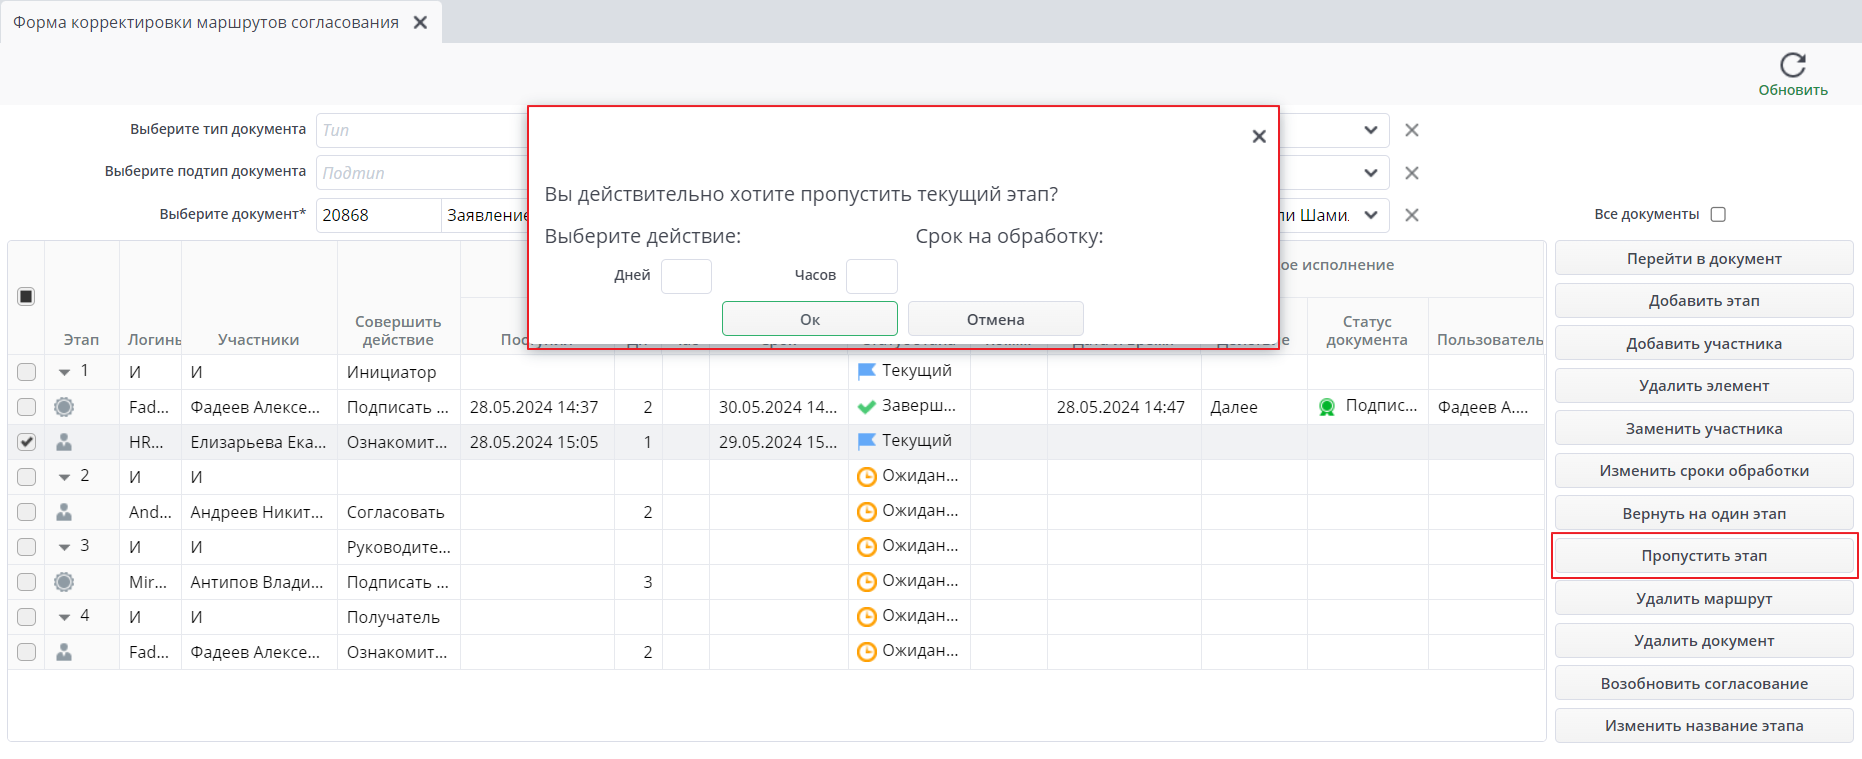
Task: Click the clock icon in stage 2 row
Action: point(867,477)
